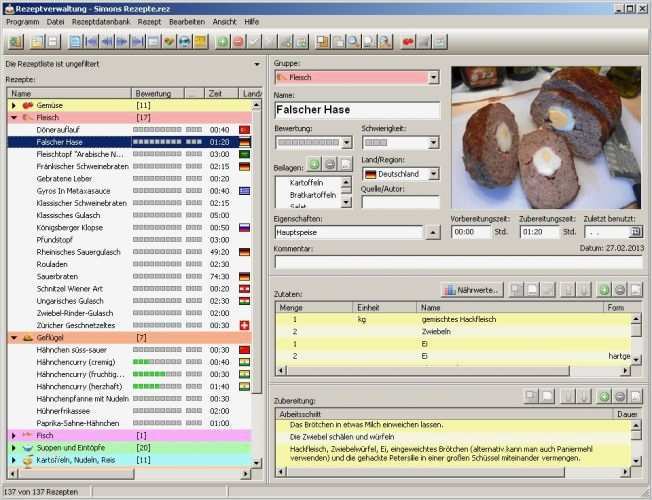Image resolution: width=652 pixels, height=500 pixels.
Task: Click green add step icon in Zubereitung
Action: tap(603, 396)
